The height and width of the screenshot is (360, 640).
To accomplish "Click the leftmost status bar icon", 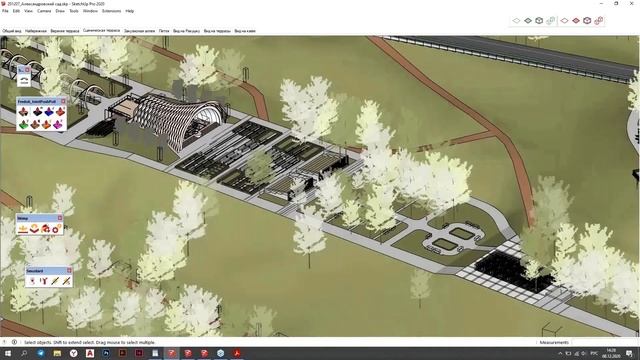I will pyautogui.click(x=4, y=342).
